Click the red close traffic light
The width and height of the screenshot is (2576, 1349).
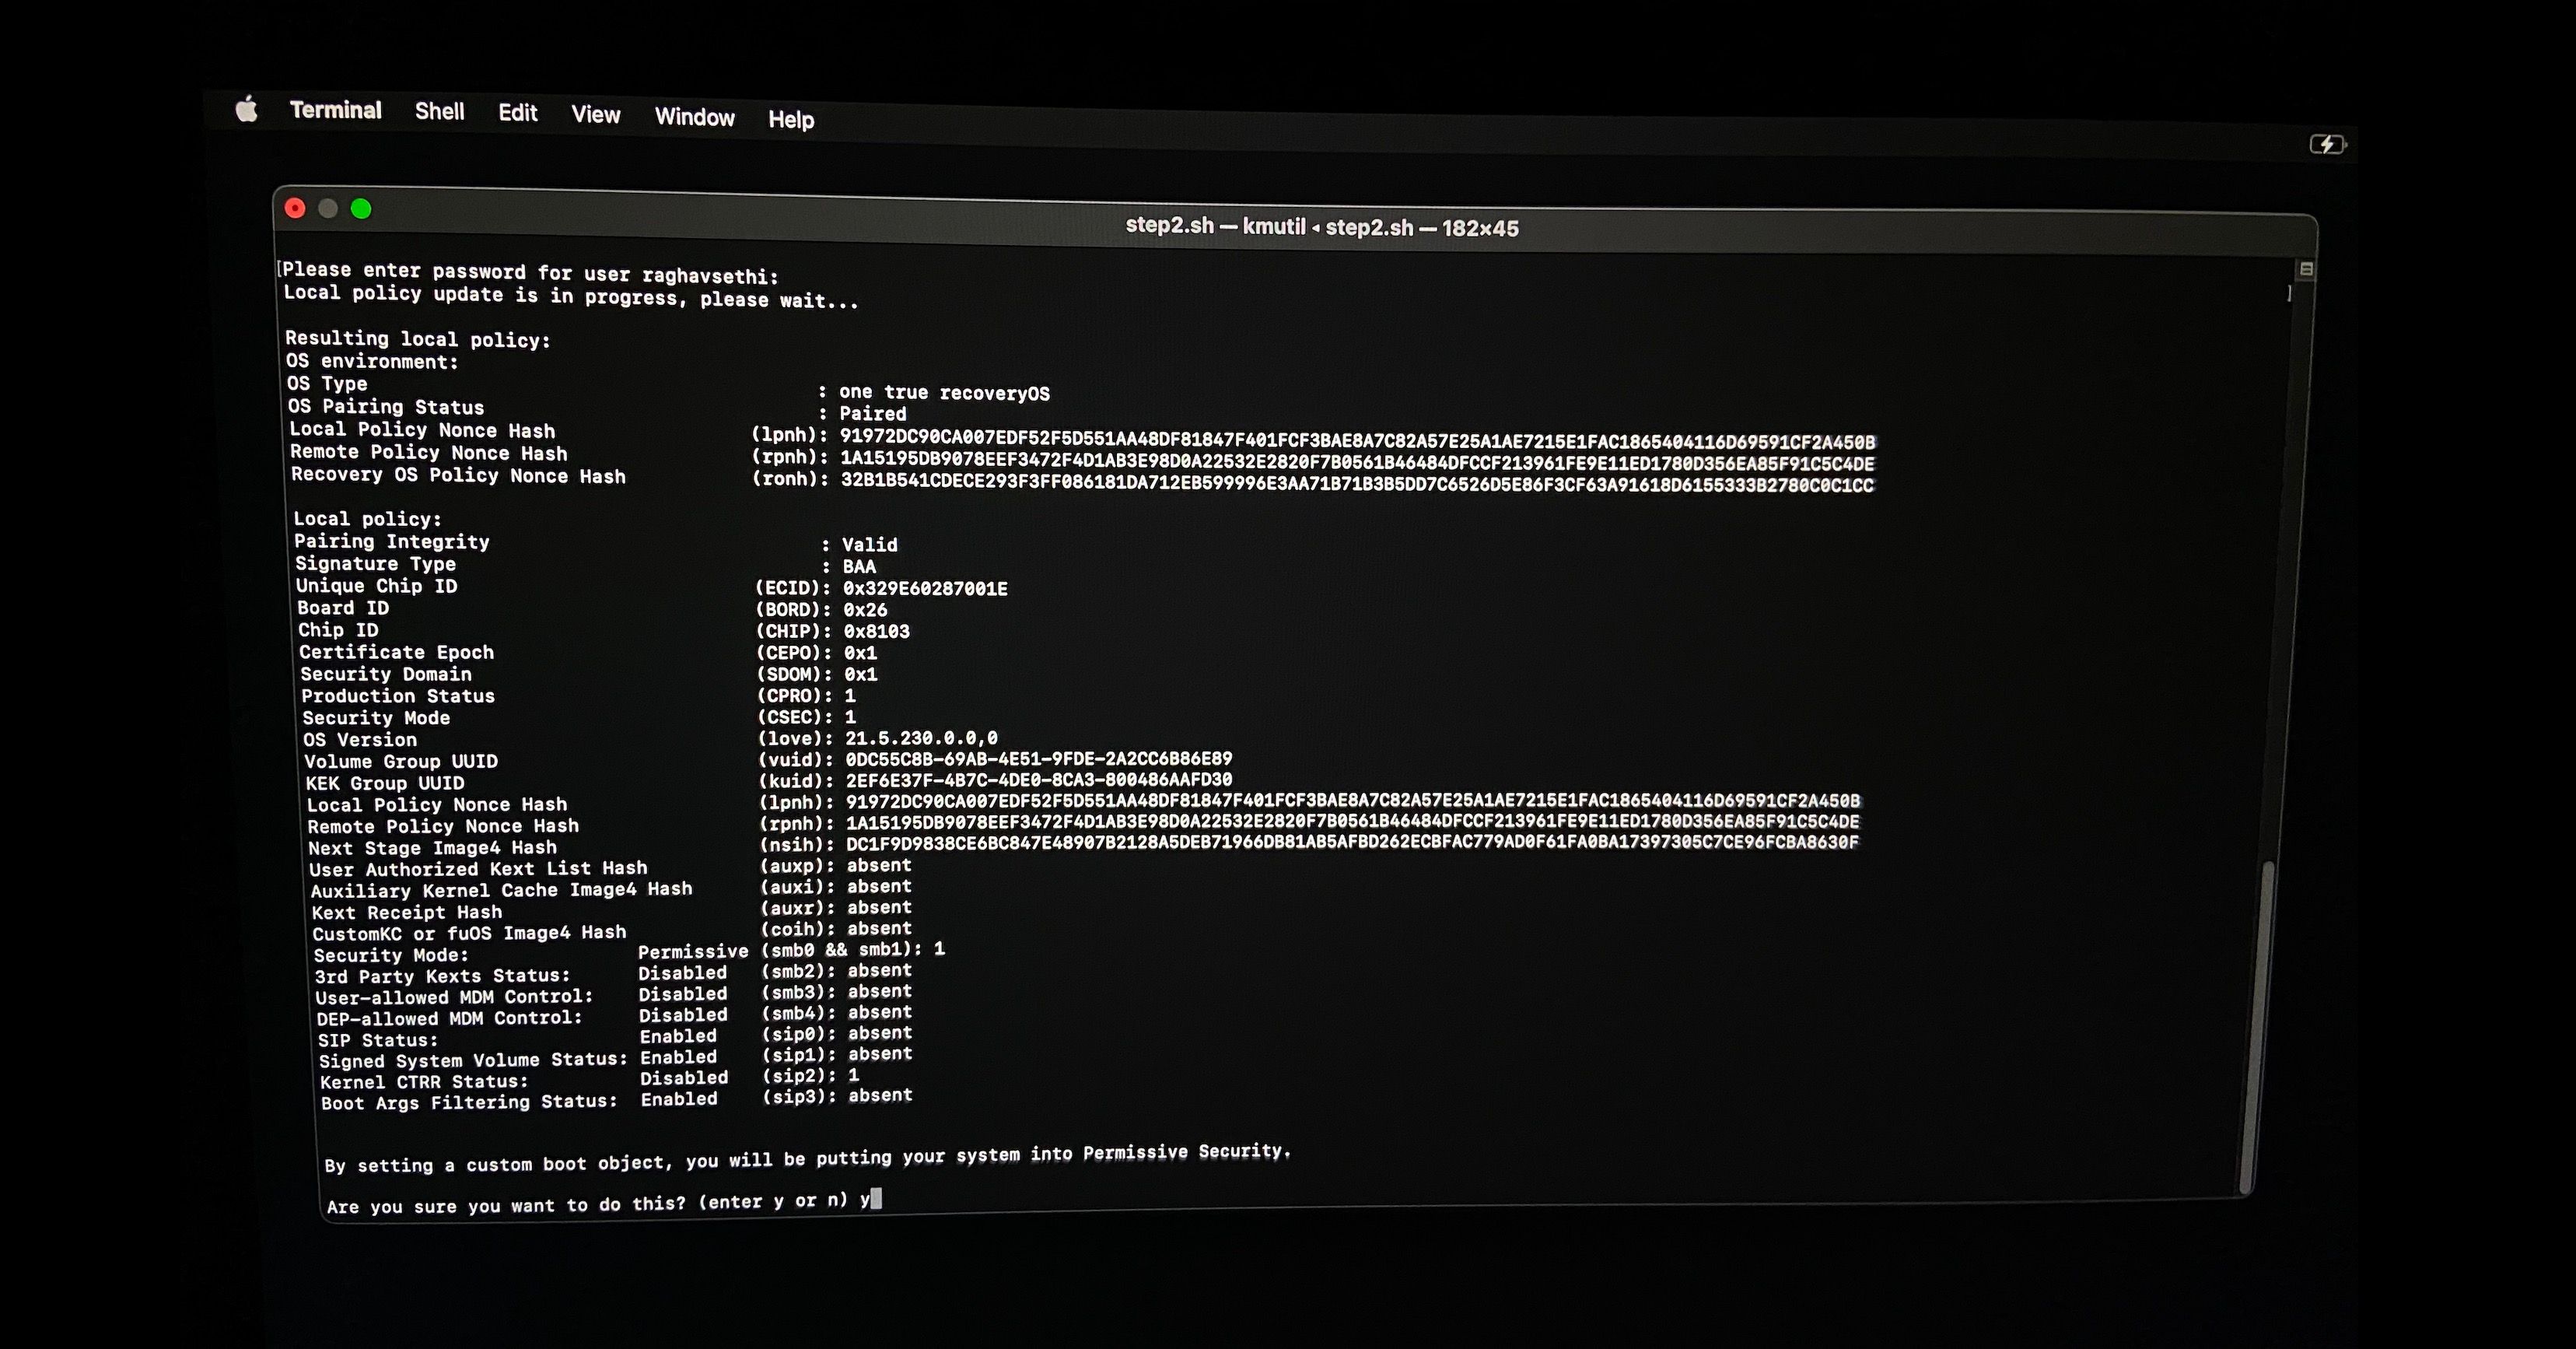[296, 208]
